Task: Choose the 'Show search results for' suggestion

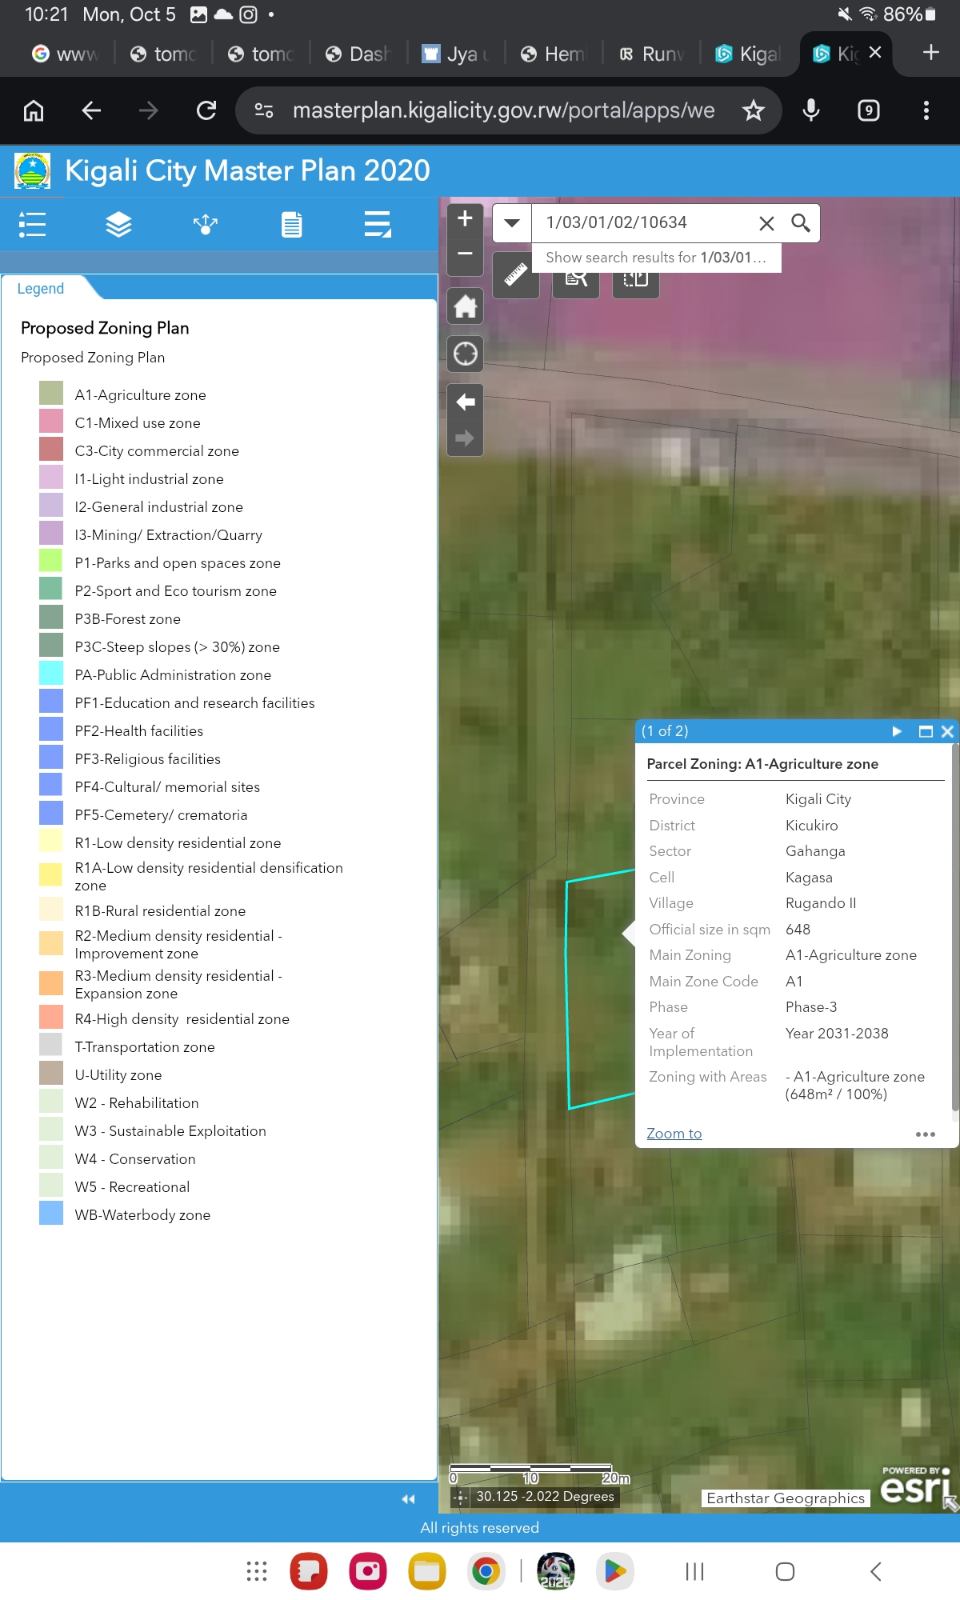Action: [656, 257]
